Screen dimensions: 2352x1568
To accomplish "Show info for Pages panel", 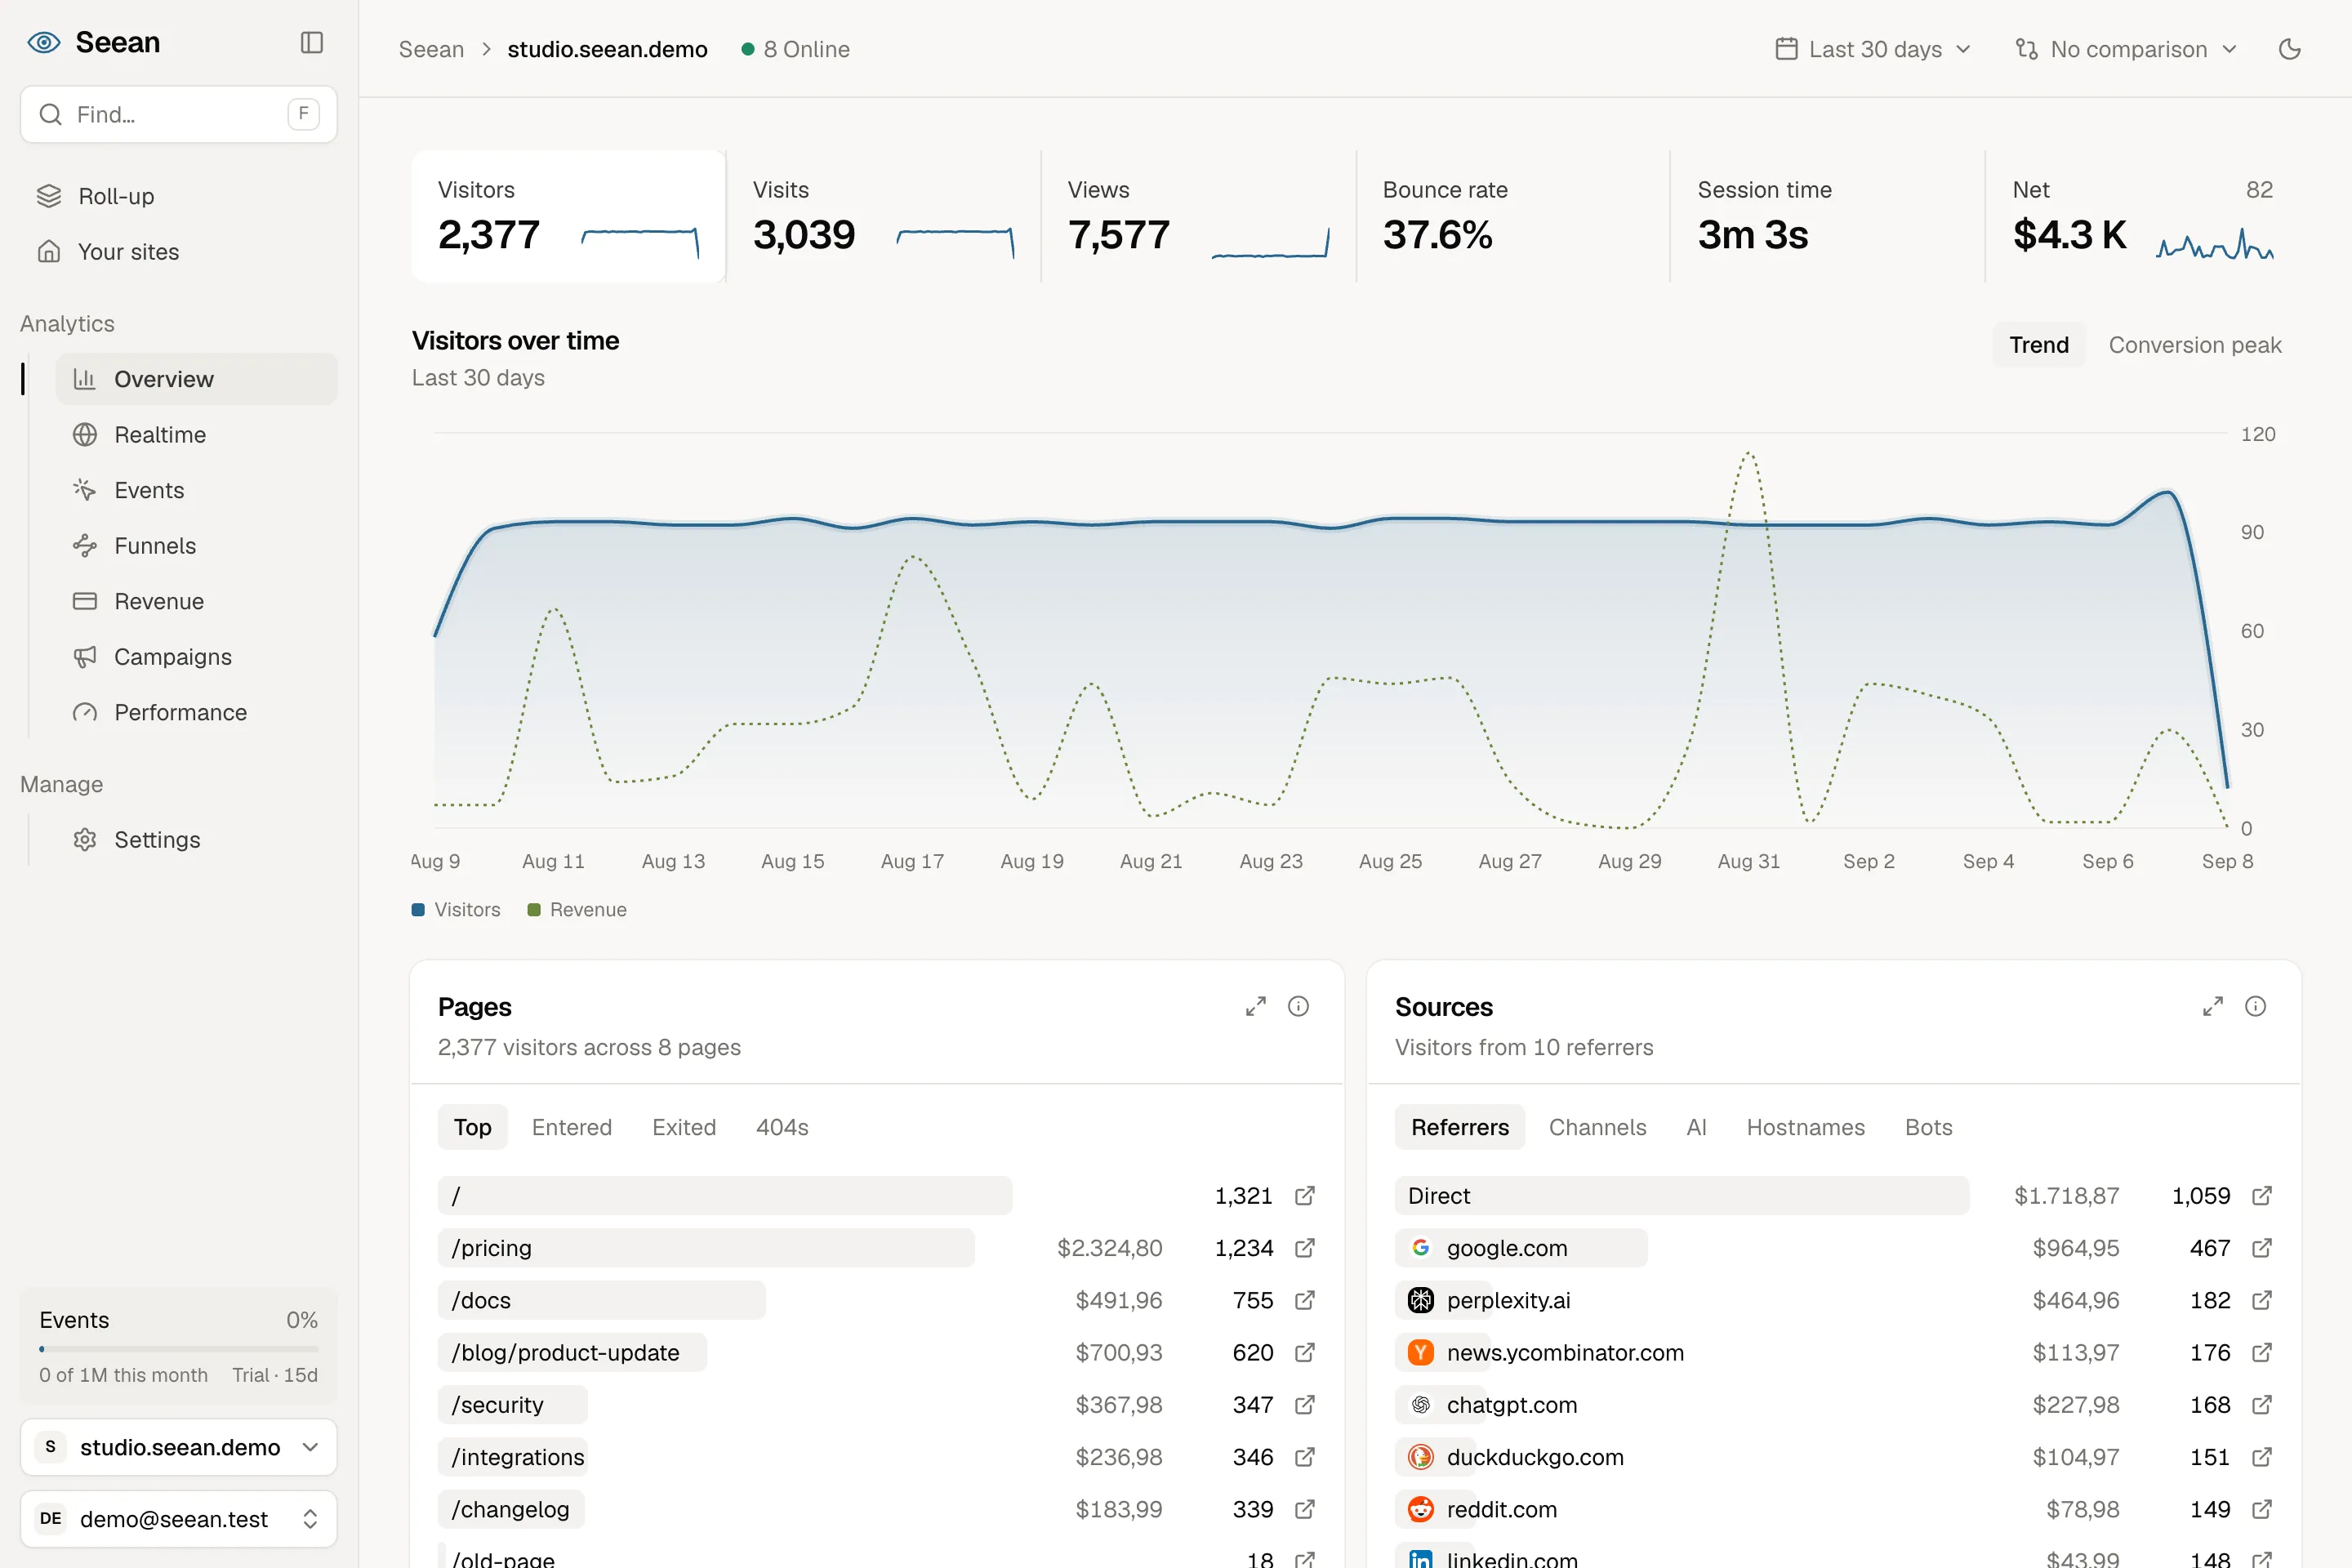I will [x=1298, y=1006].
